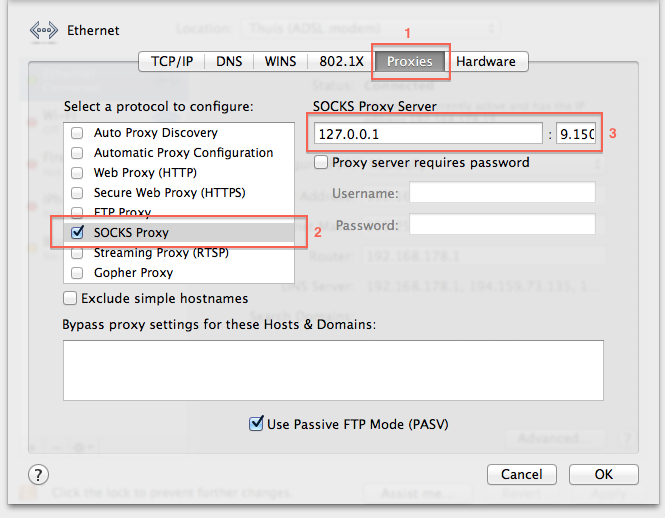This screenshot has width=665, height=518.
Task: Toggle the SOCKS Proxy checkbox
Action: click(x=78, y=232)
